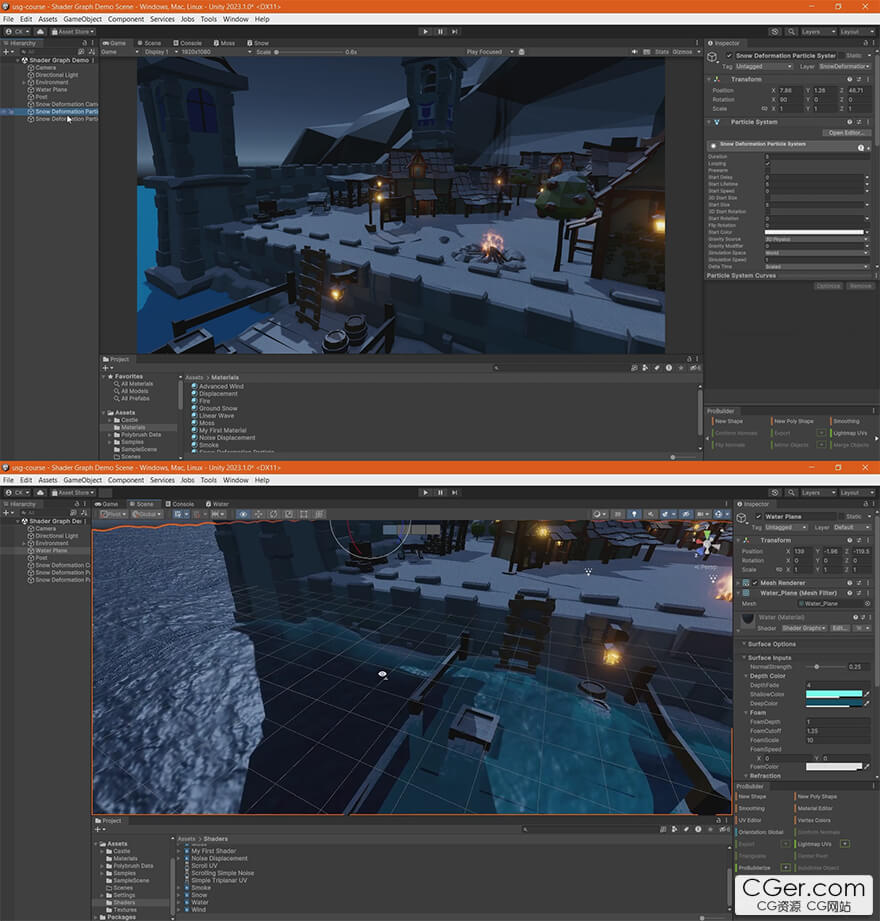Viewport: 880px width, 921px height.
Task: Select the Scale tool in the lower Scene toolbar
Action: [x=289, y=514]
